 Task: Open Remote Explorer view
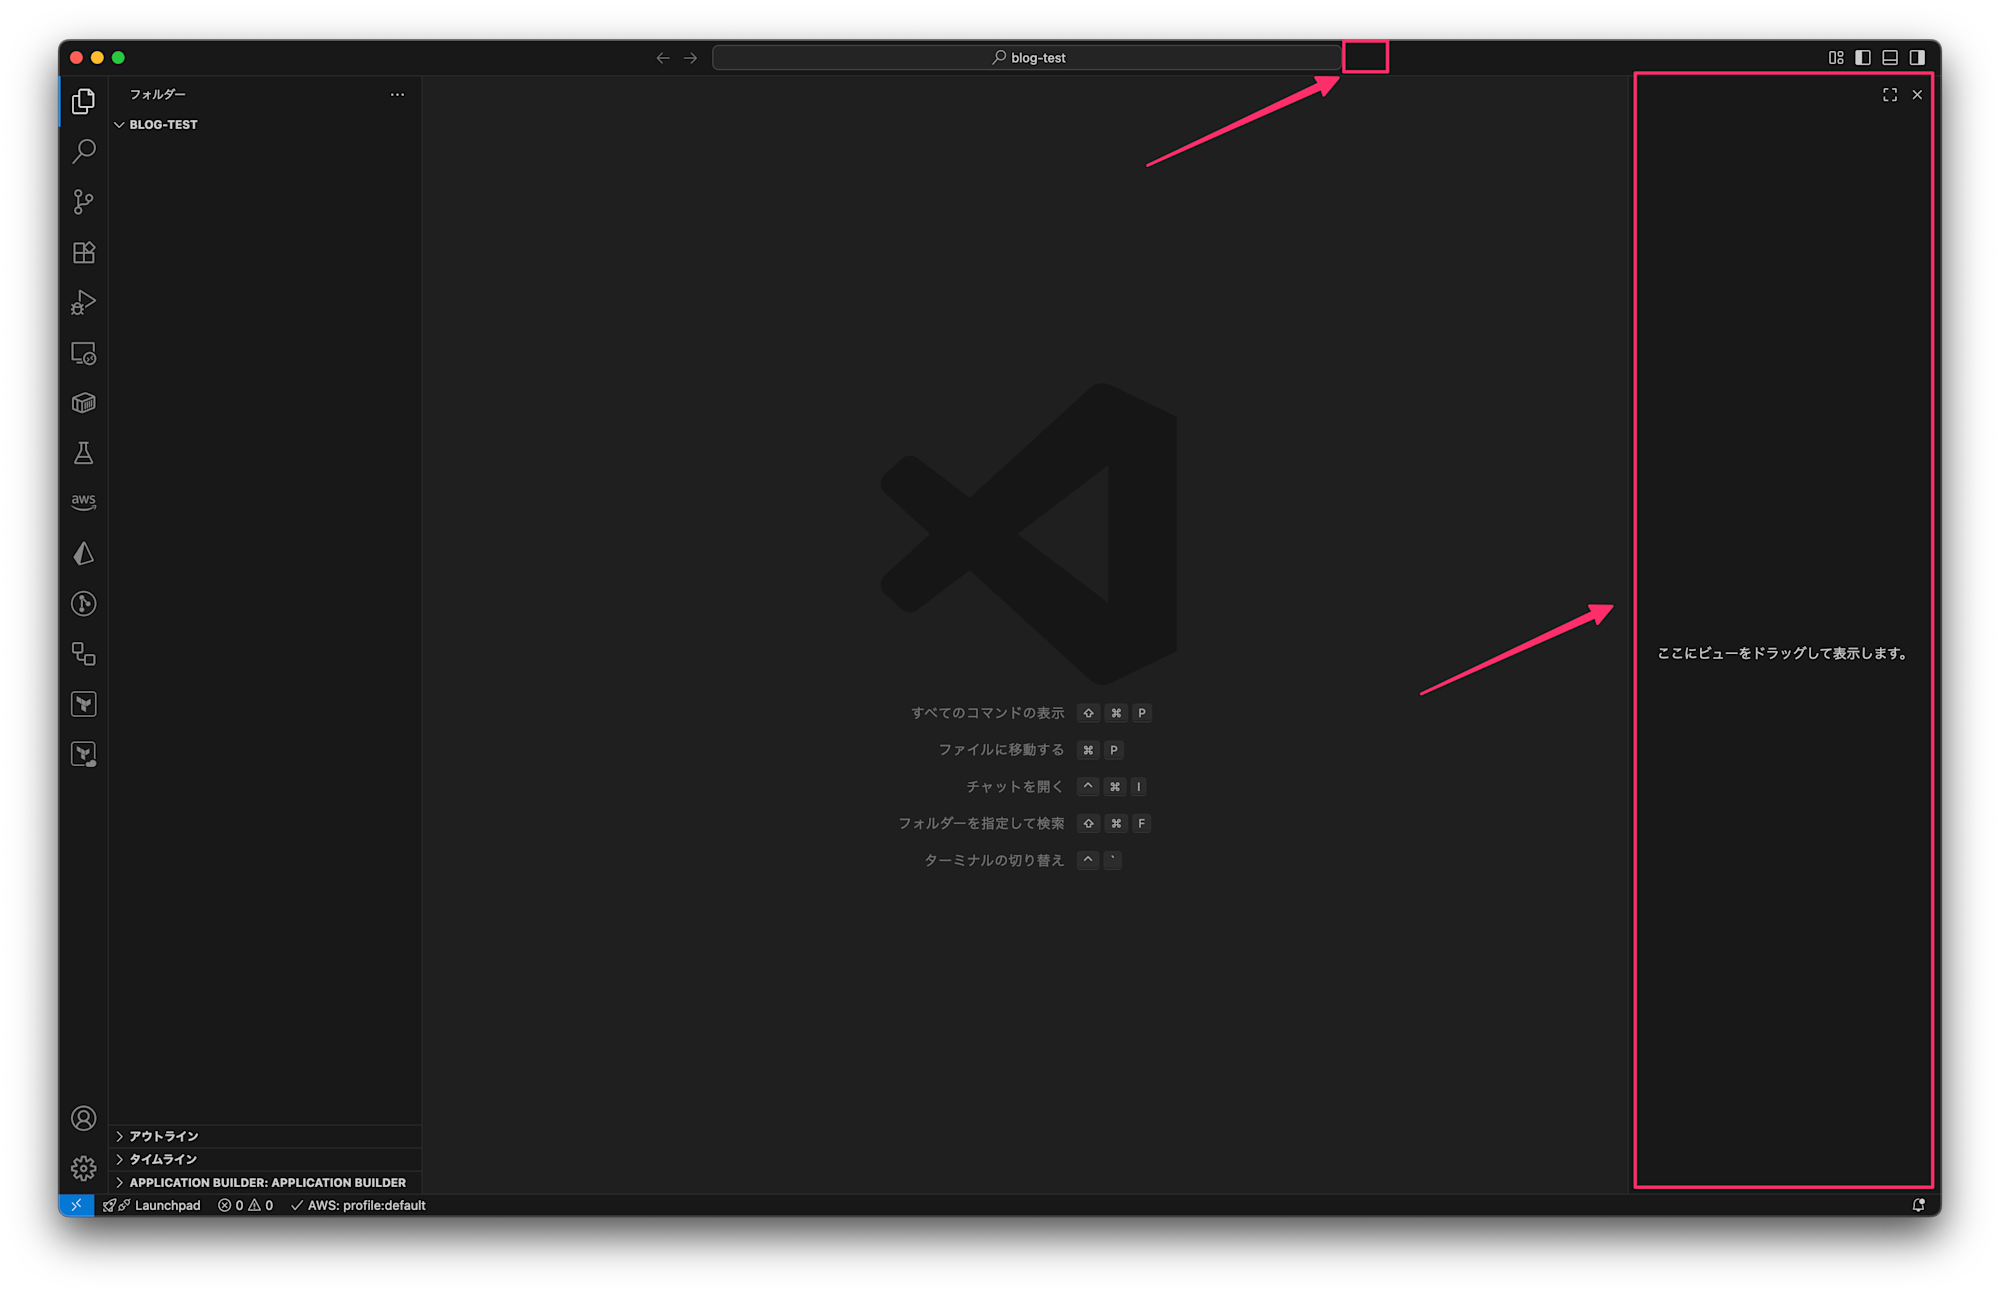click(x=84, y=353)
